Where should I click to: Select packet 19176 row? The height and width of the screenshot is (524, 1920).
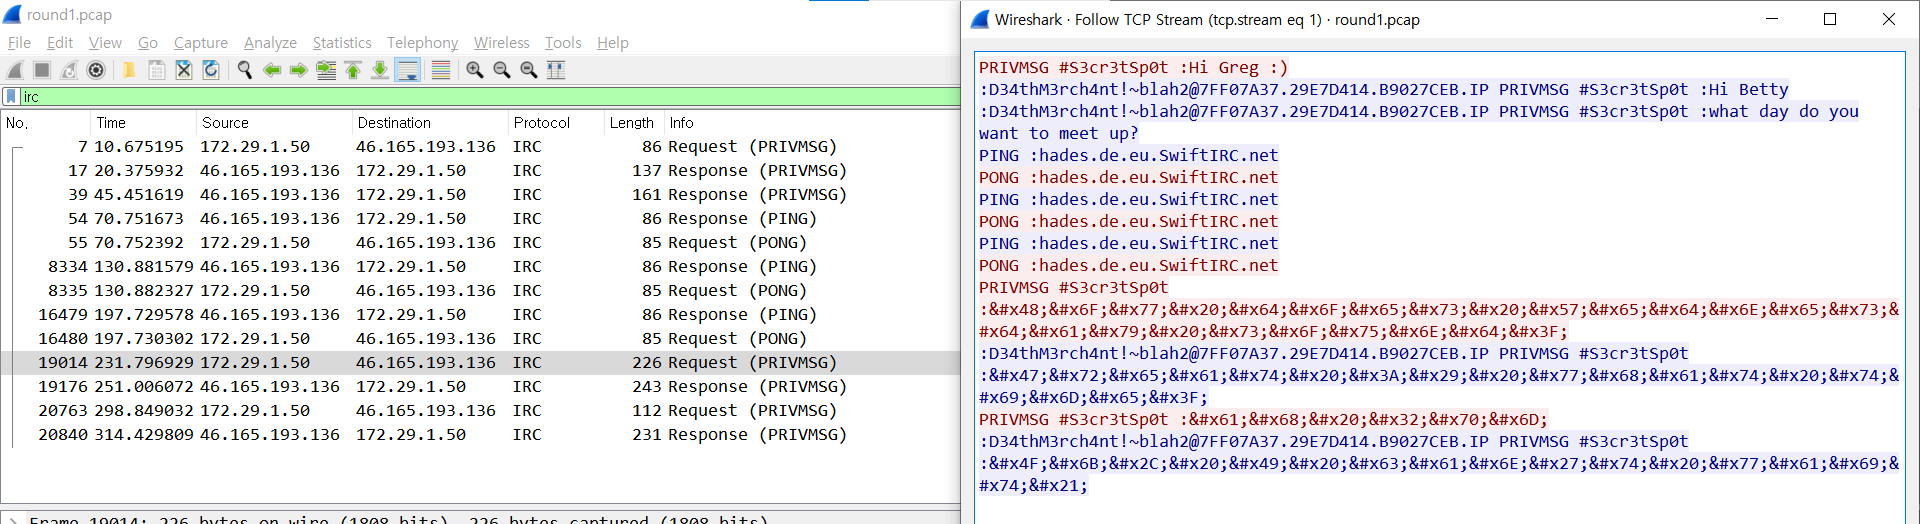480,387
